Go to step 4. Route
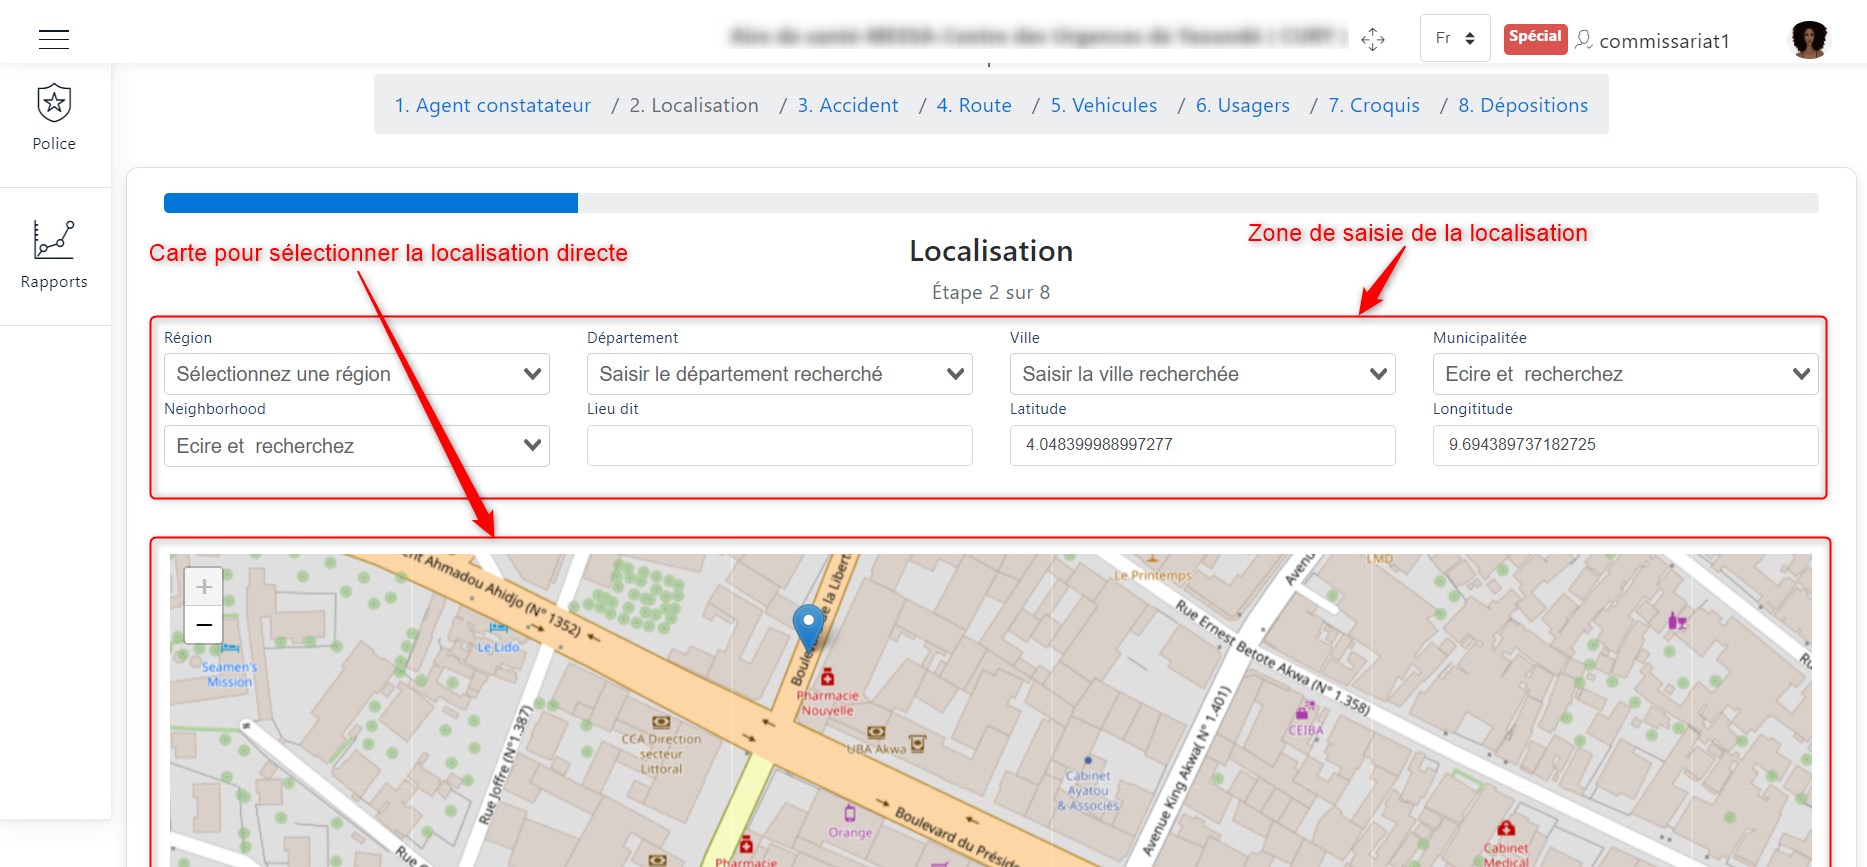1867x867 pixels. click(x=974, y=105)
